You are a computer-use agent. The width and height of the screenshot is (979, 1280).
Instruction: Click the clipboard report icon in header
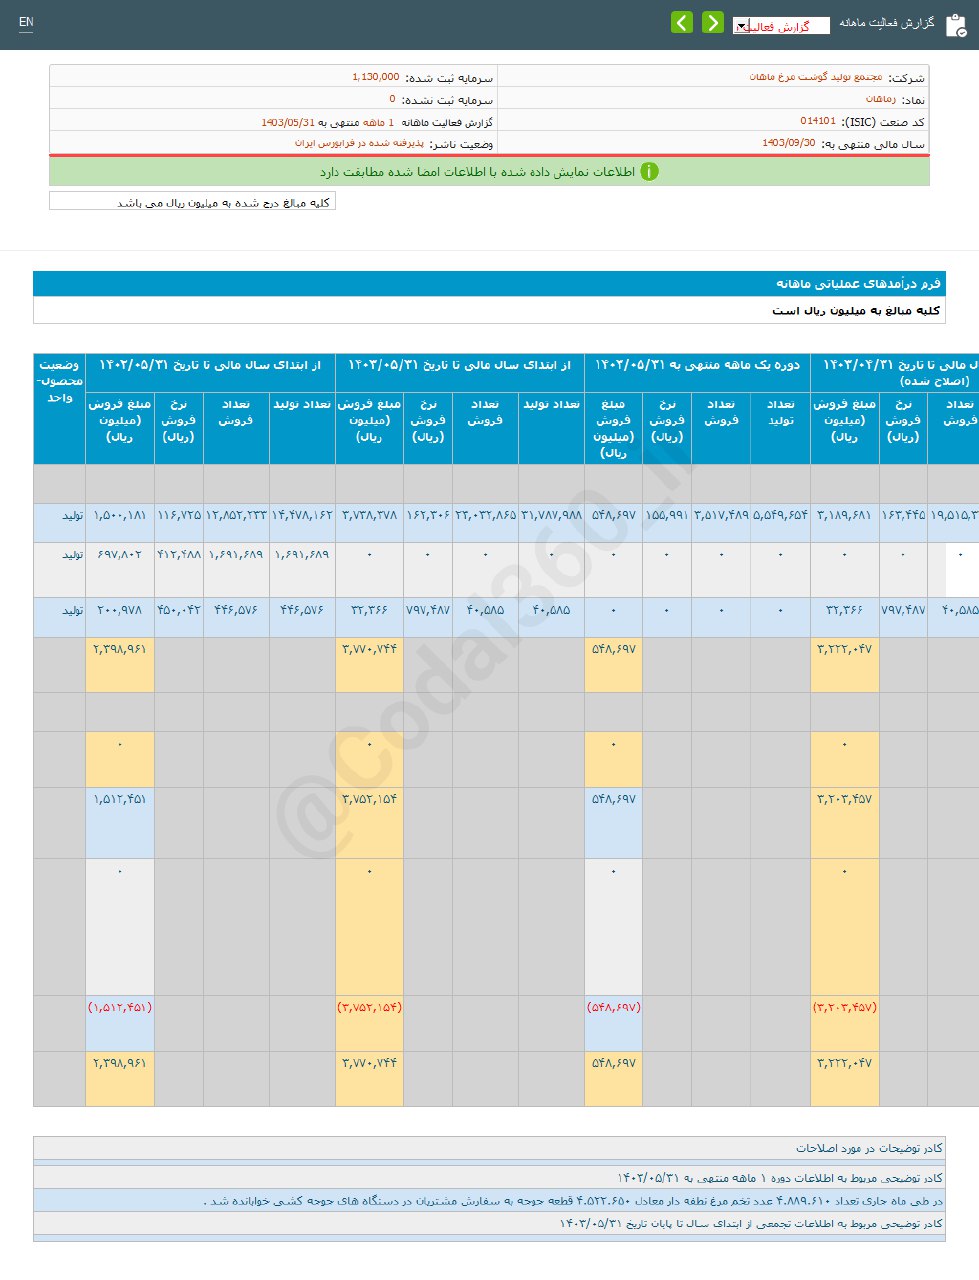point(955,25)
